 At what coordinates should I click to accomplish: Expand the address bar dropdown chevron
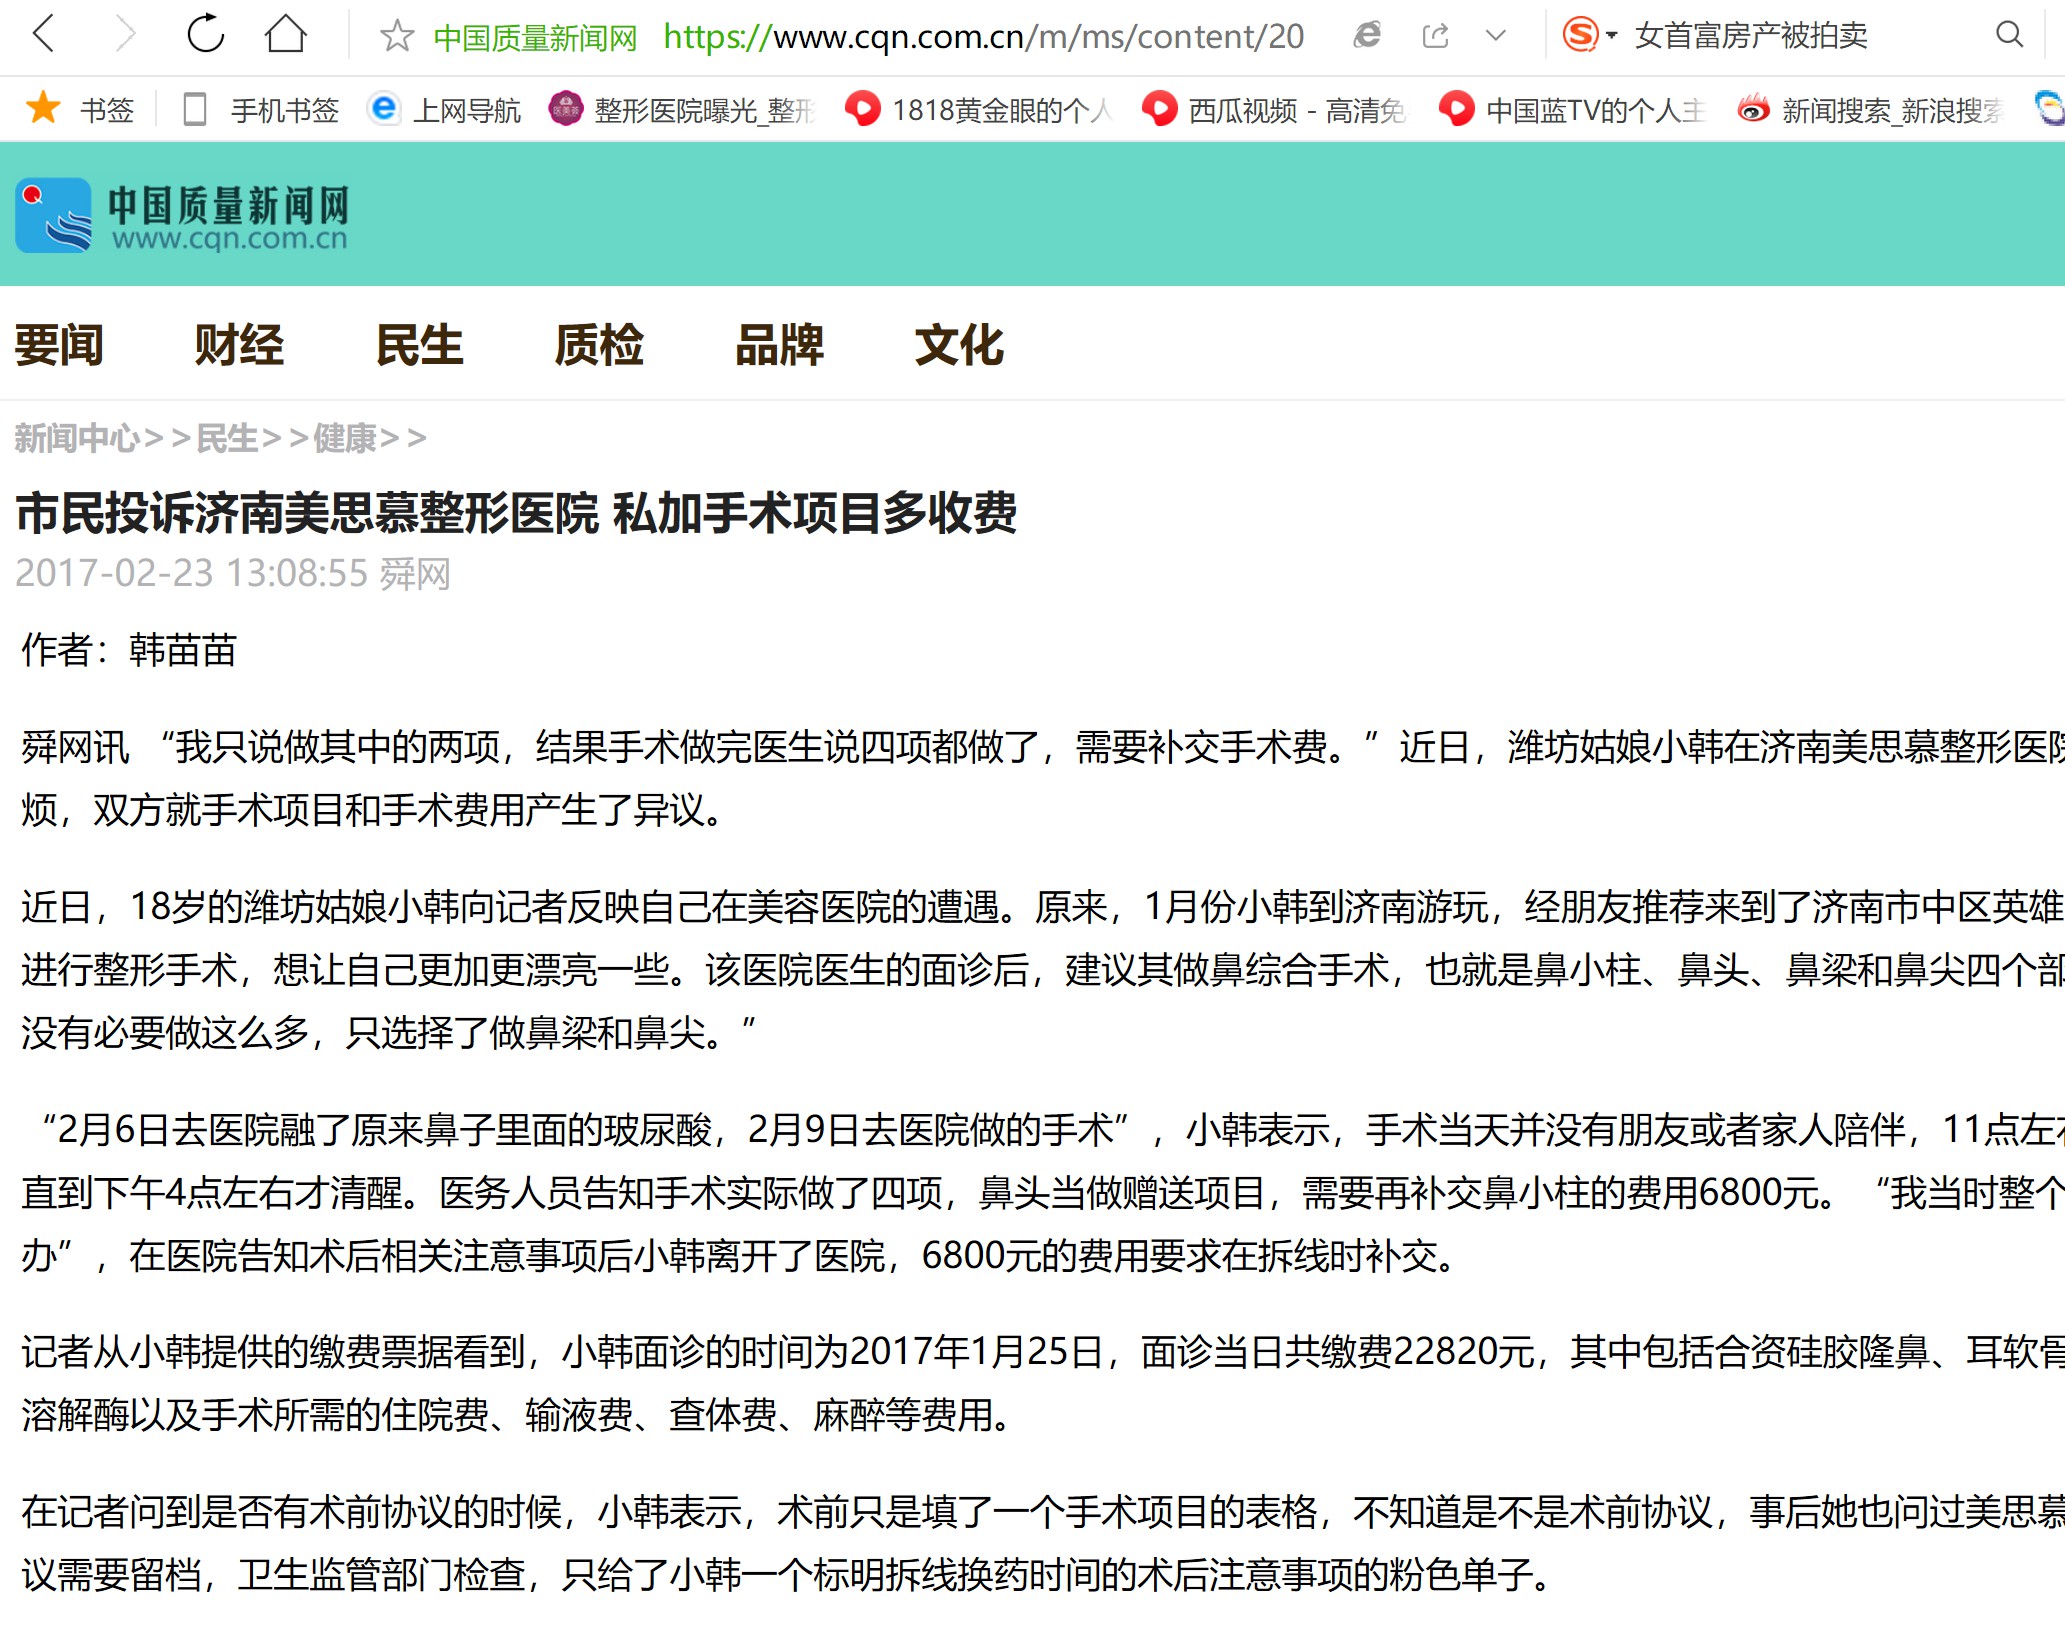point(1496,36)
